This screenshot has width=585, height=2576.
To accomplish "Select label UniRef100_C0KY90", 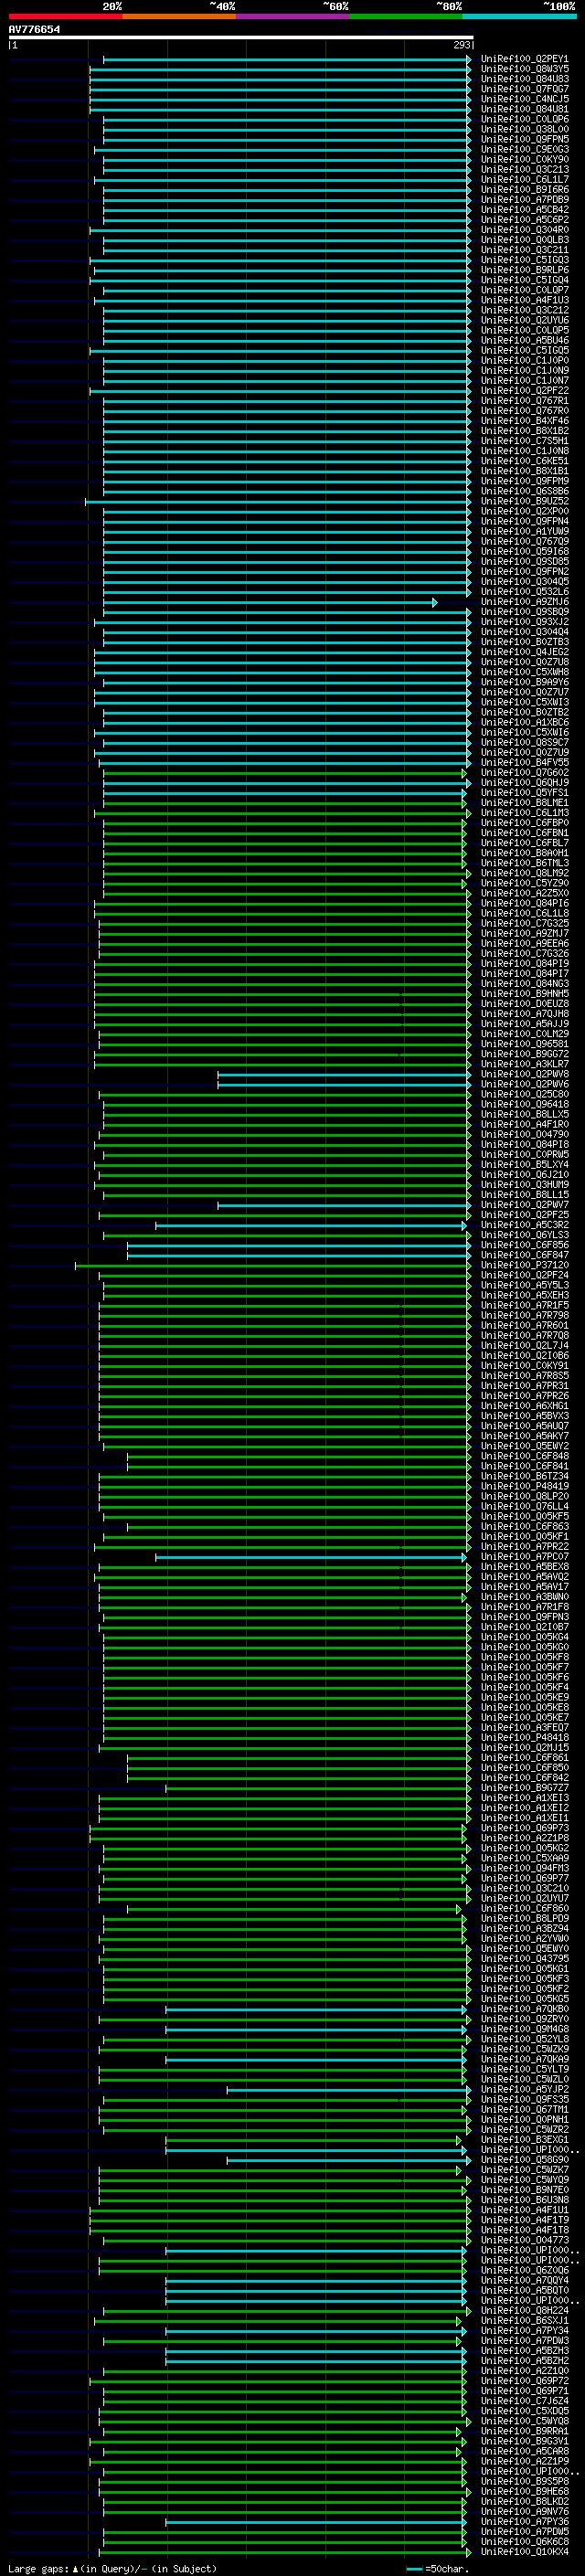I will pos(524,160).
